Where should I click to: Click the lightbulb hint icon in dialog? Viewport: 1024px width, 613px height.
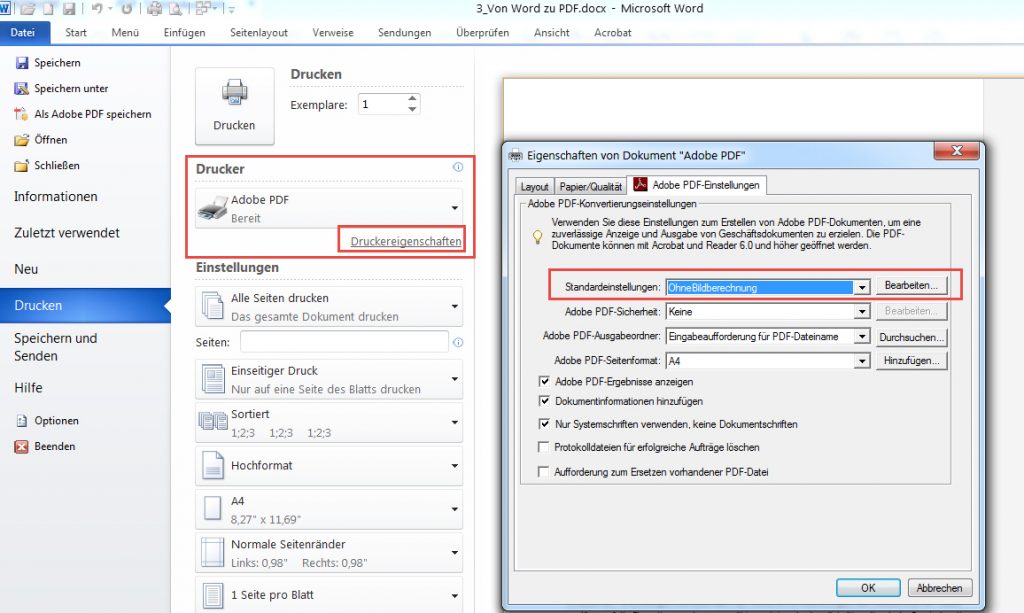coord(537,236)
